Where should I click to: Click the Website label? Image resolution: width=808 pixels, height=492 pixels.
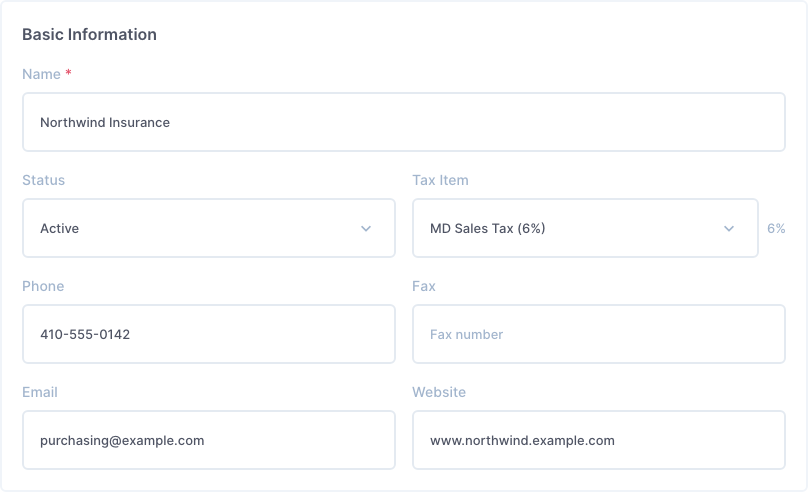pos(439,393)
